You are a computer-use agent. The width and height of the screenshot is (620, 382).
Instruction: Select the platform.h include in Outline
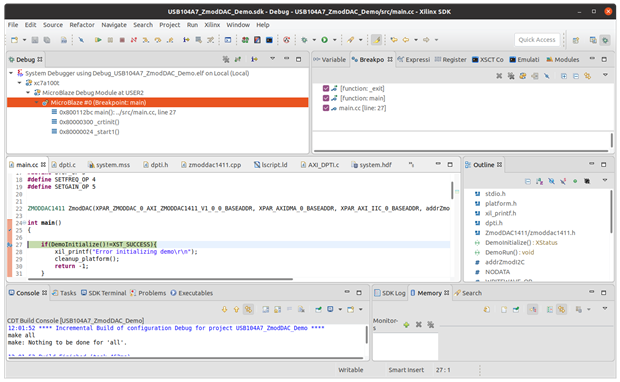click(x=496, y=204)
